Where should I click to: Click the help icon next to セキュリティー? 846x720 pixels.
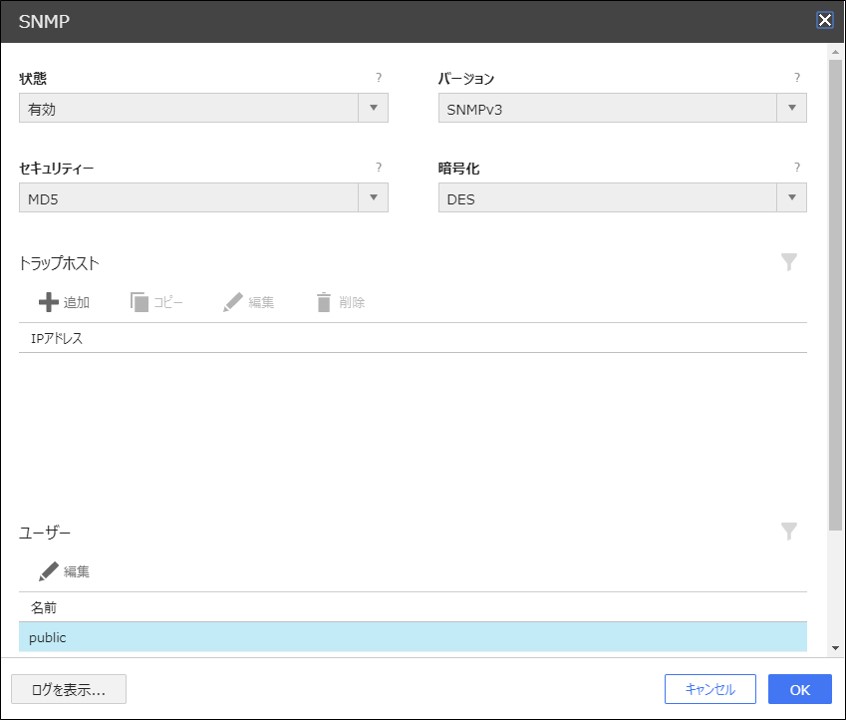pos(379,168)
